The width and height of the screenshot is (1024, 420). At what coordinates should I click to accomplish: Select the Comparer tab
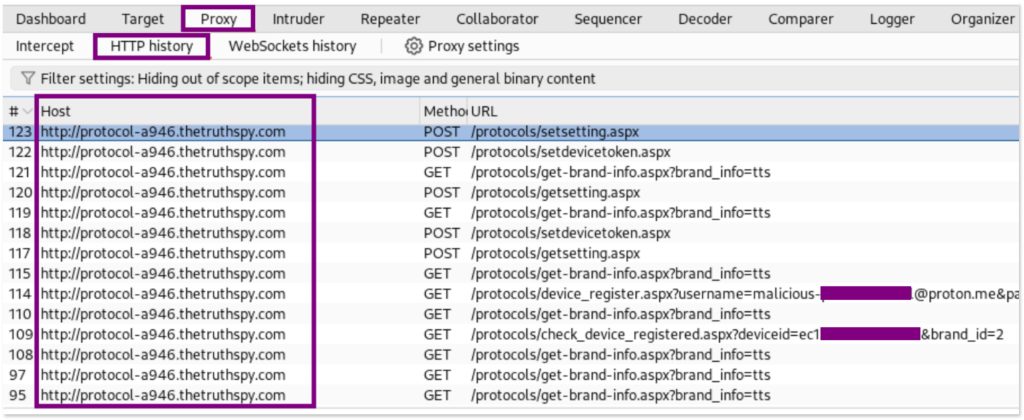pos(803,19)
